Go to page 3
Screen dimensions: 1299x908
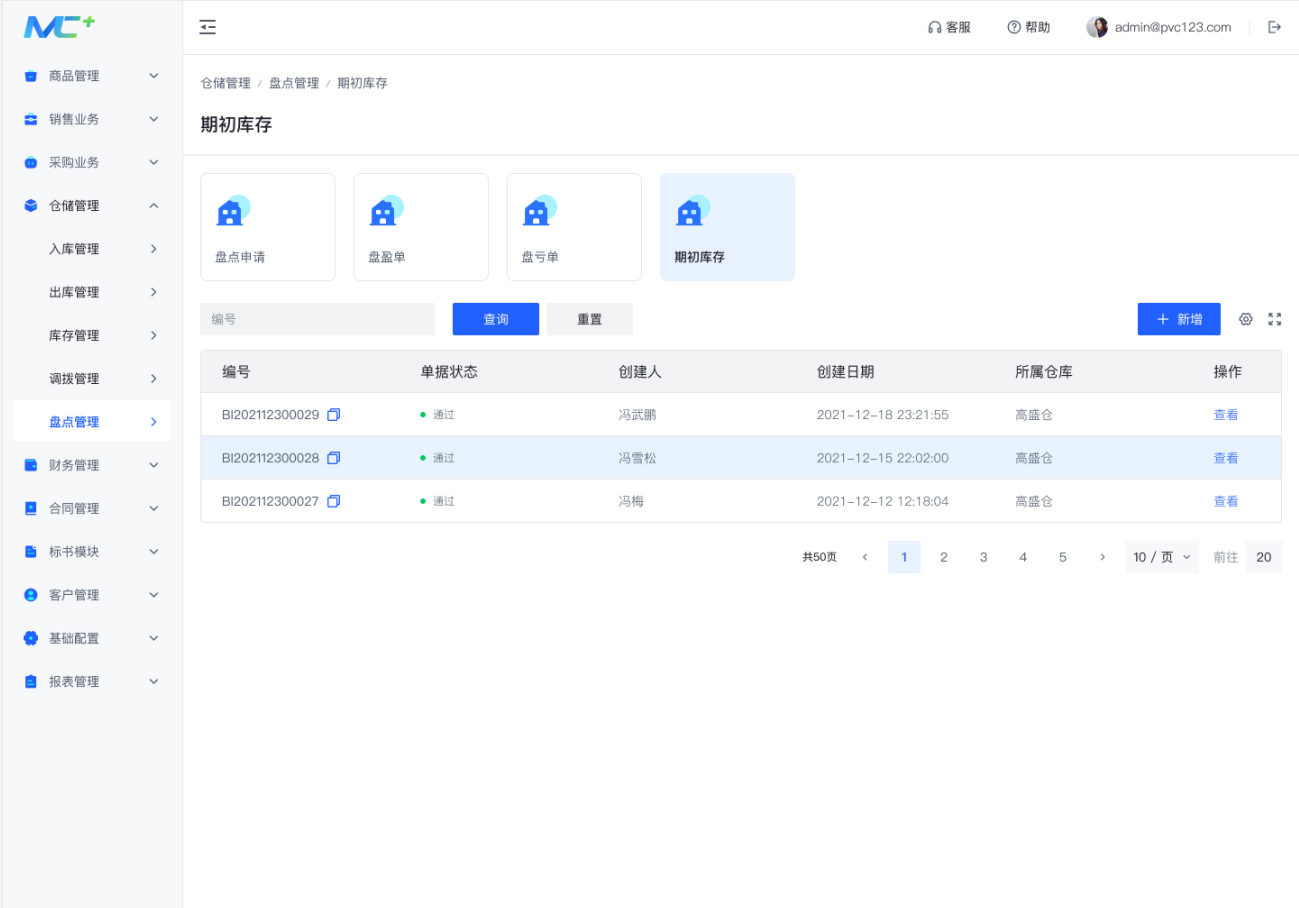coord(983,557)
